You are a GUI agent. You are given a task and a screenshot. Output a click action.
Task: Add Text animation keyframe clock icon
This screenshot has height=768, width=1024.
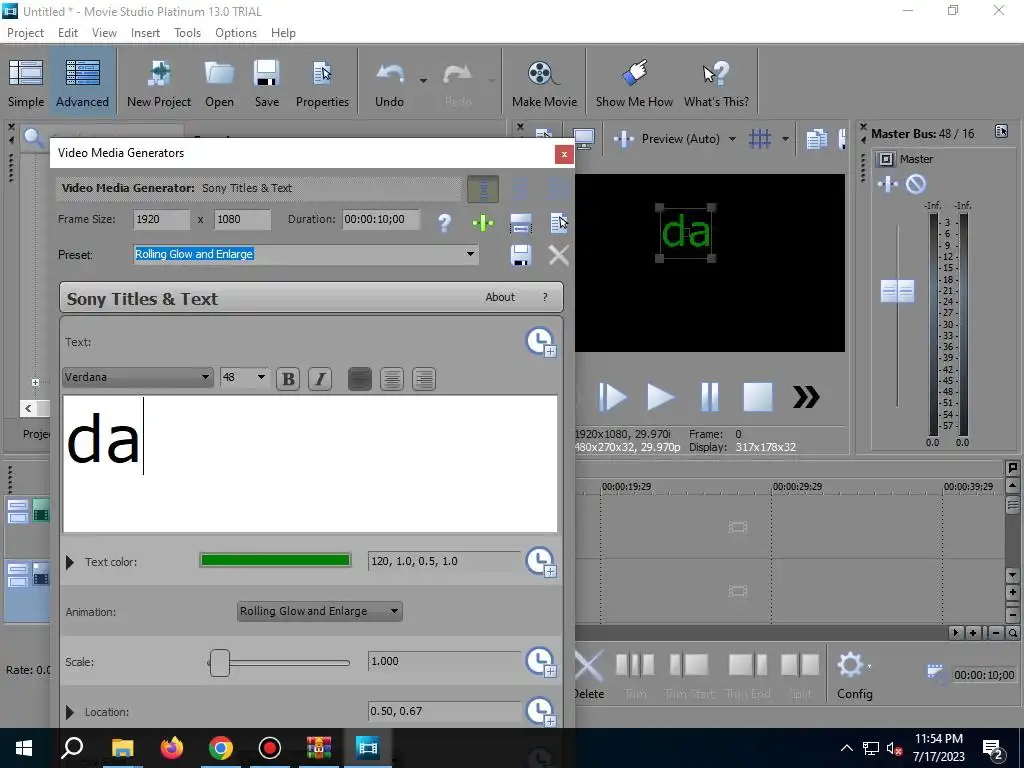point(541,342)
